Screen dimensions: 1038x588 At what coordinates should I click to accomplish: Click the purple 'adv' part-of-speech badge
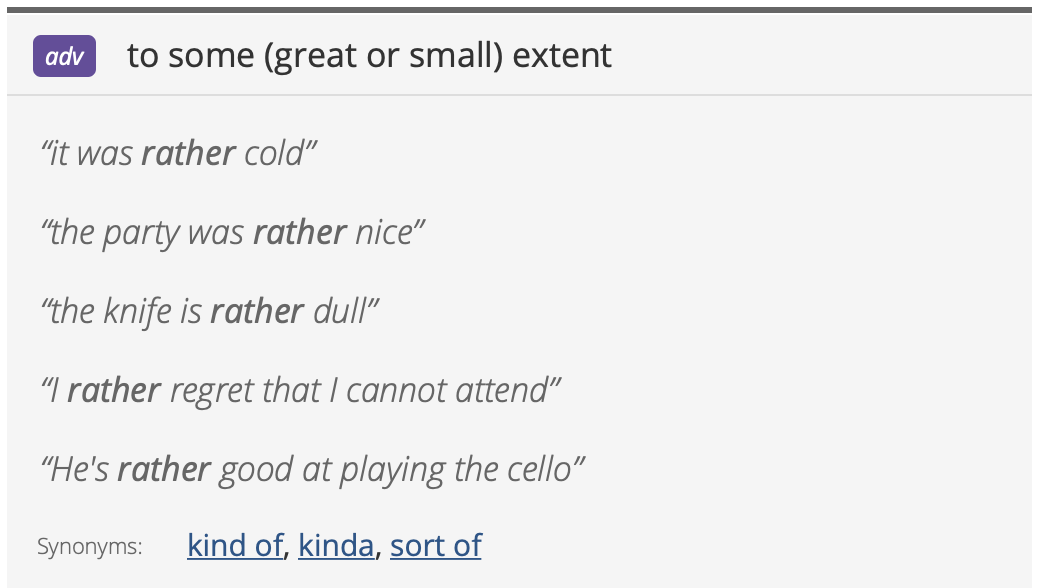65,56
